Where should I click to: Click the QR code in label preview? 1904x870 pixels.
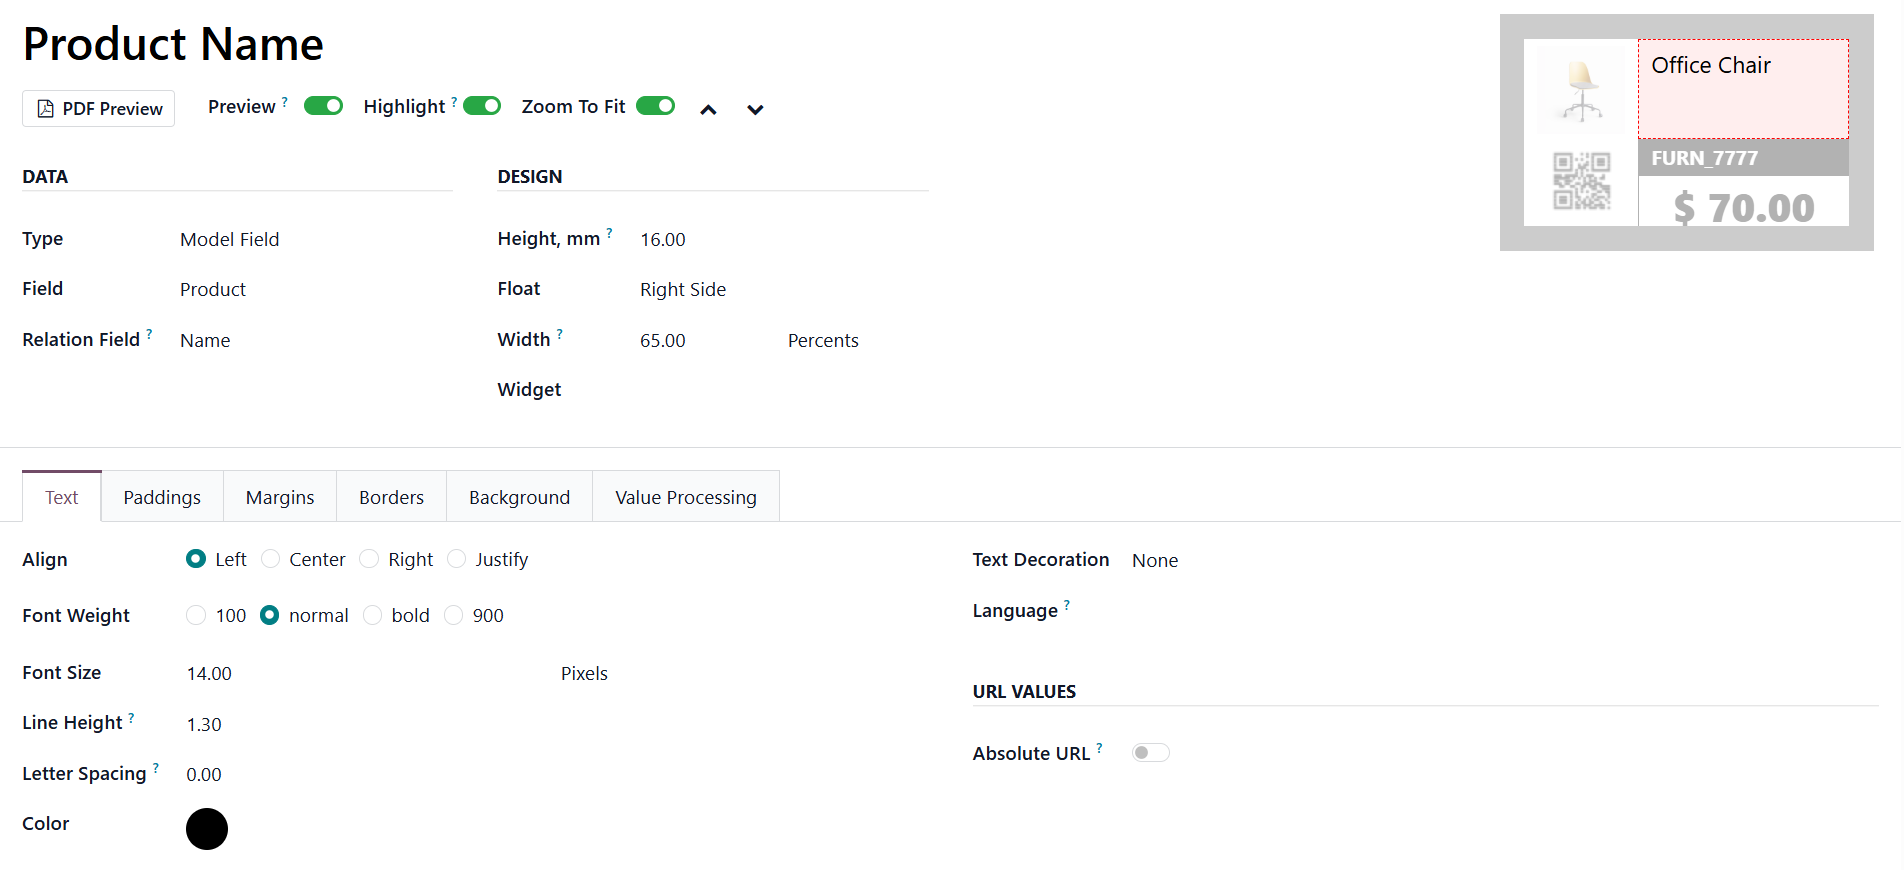[1581, 181]
